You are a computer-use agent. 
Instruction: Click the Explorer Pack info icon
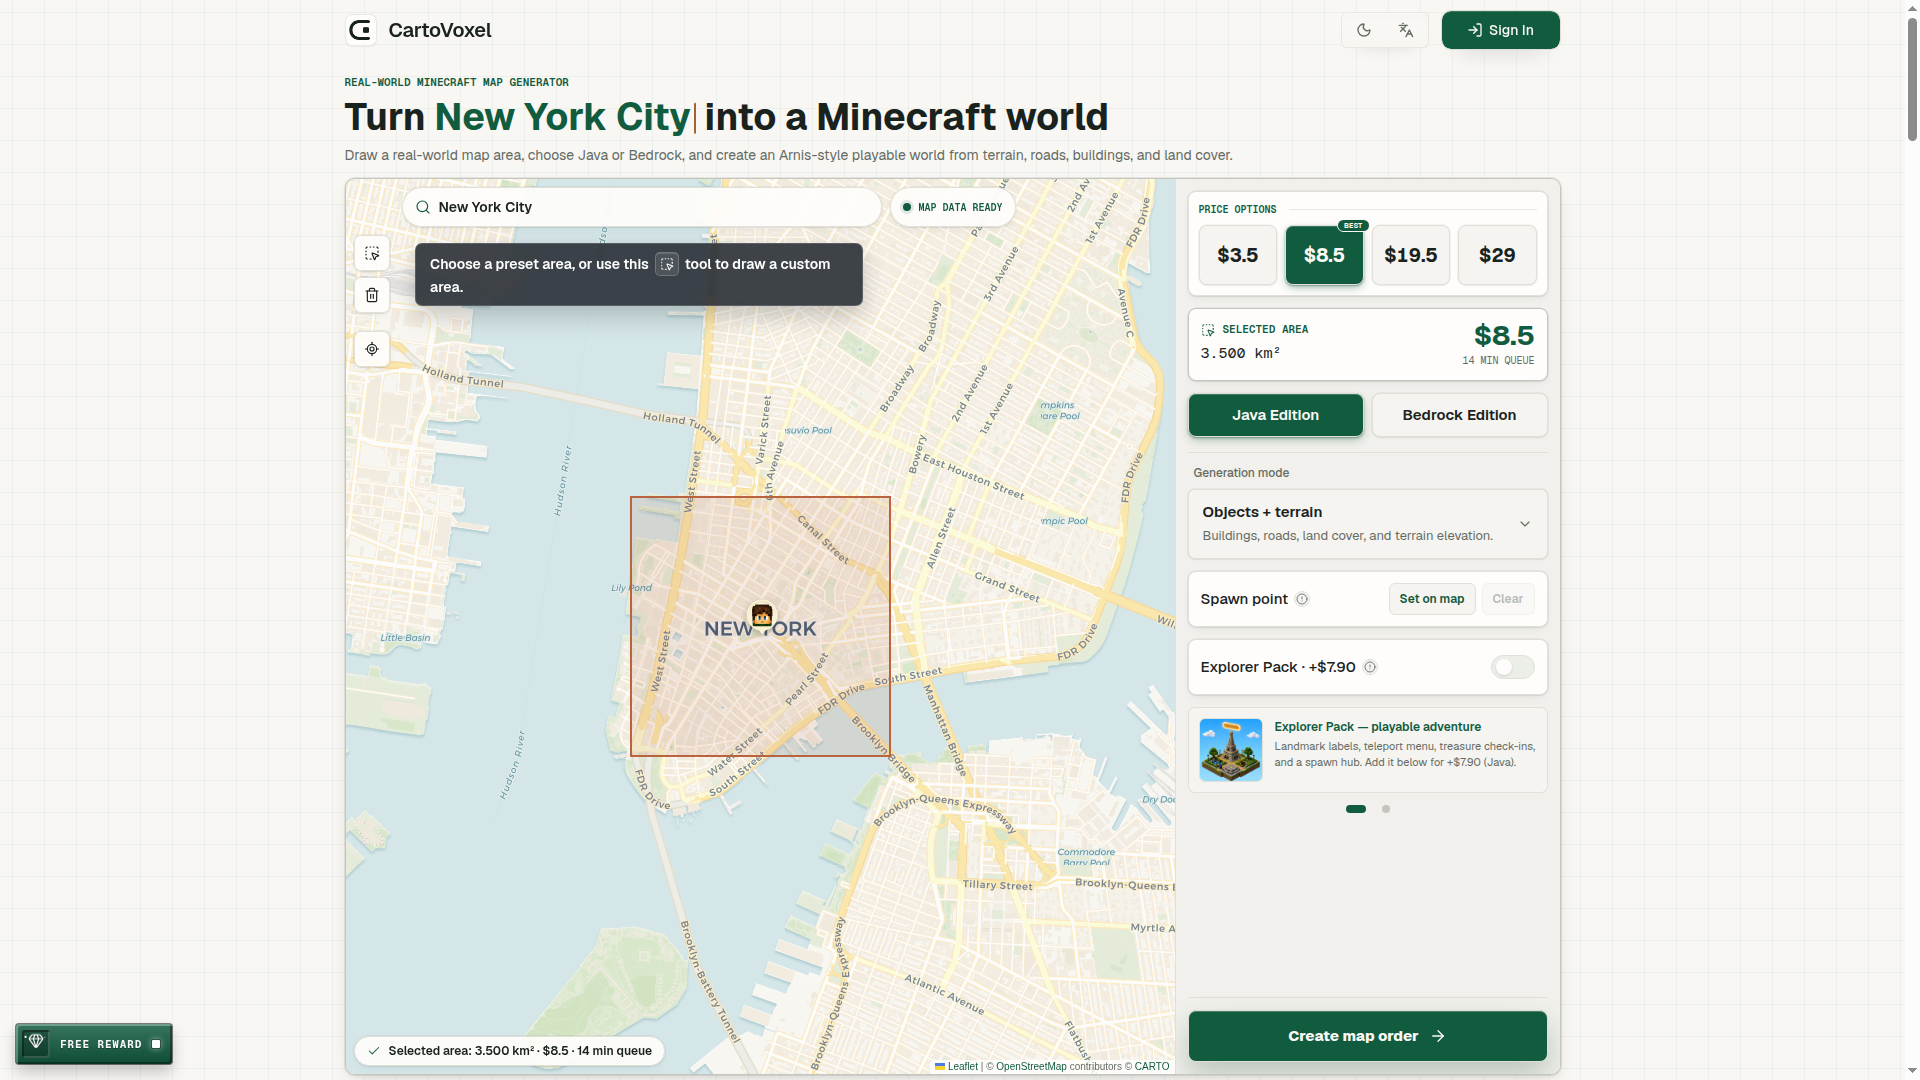1370,667
